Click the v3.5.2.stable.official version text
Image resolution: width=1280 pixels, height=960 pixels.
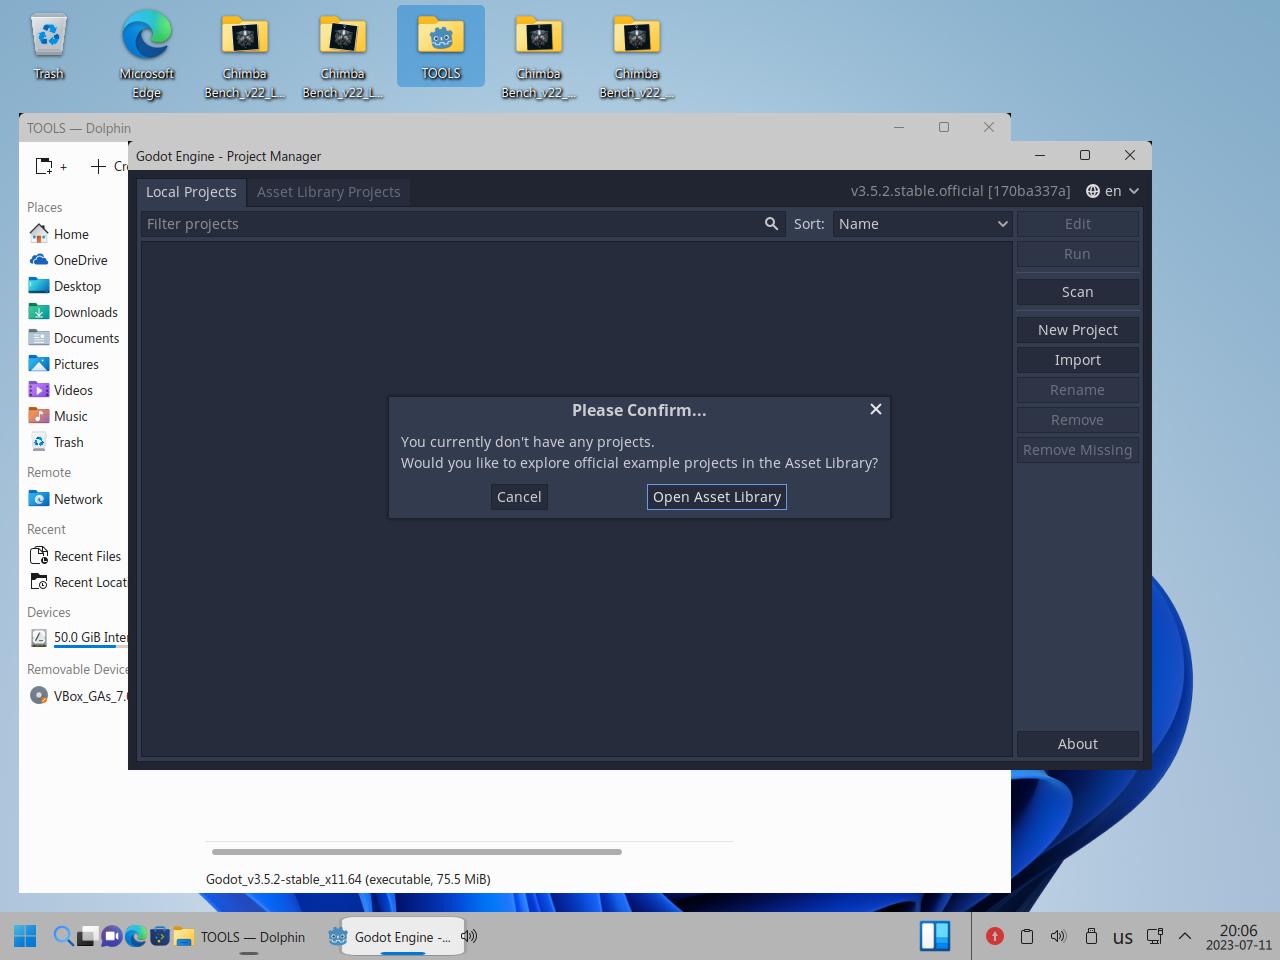click(960, 191)
